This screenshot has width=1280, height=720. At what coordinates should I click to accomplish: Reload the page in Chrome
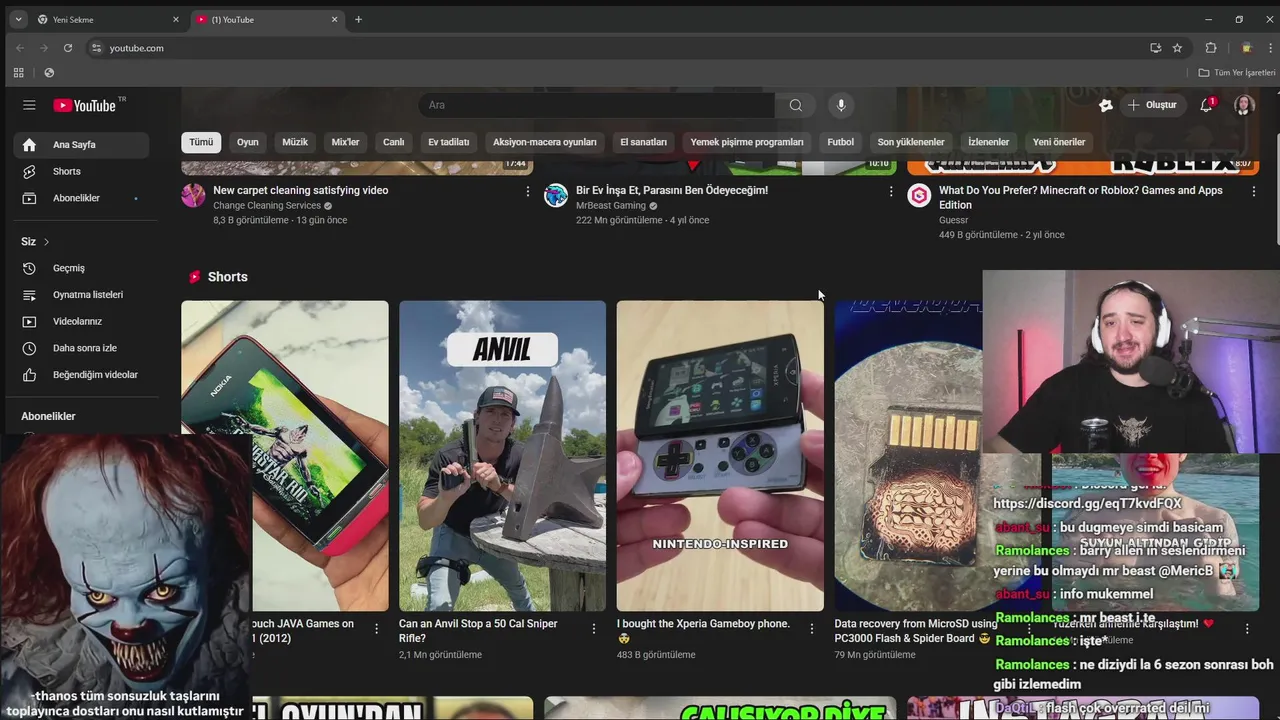[x=68, y=48]
